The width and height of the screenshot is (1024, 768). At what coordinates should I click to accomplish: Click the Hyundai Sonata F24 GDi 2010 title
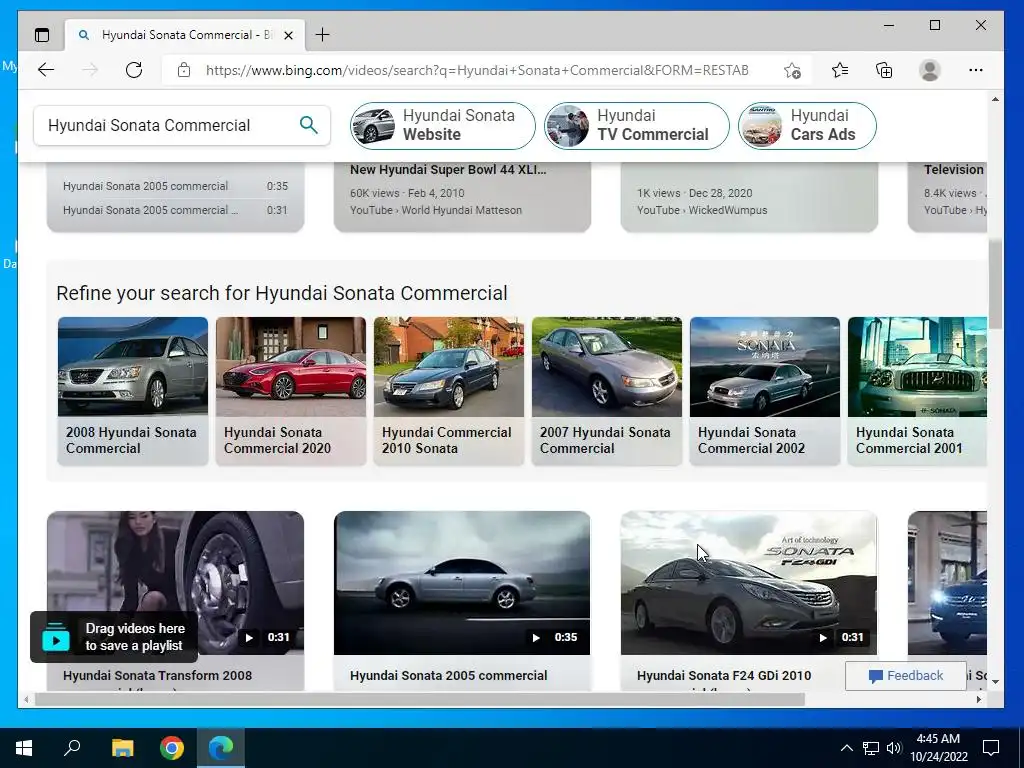(x=724, y=676)
